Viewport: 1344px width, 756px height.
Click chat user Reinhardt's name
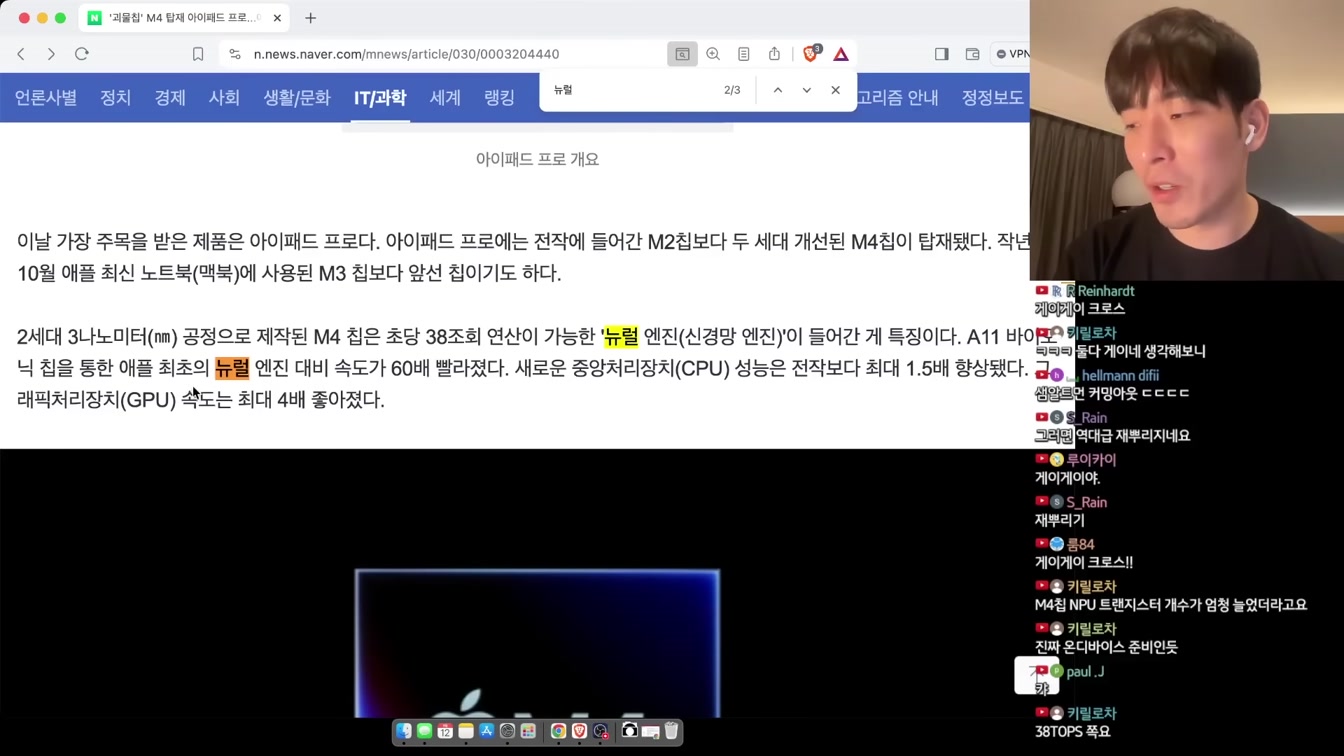coord(1105,291)
